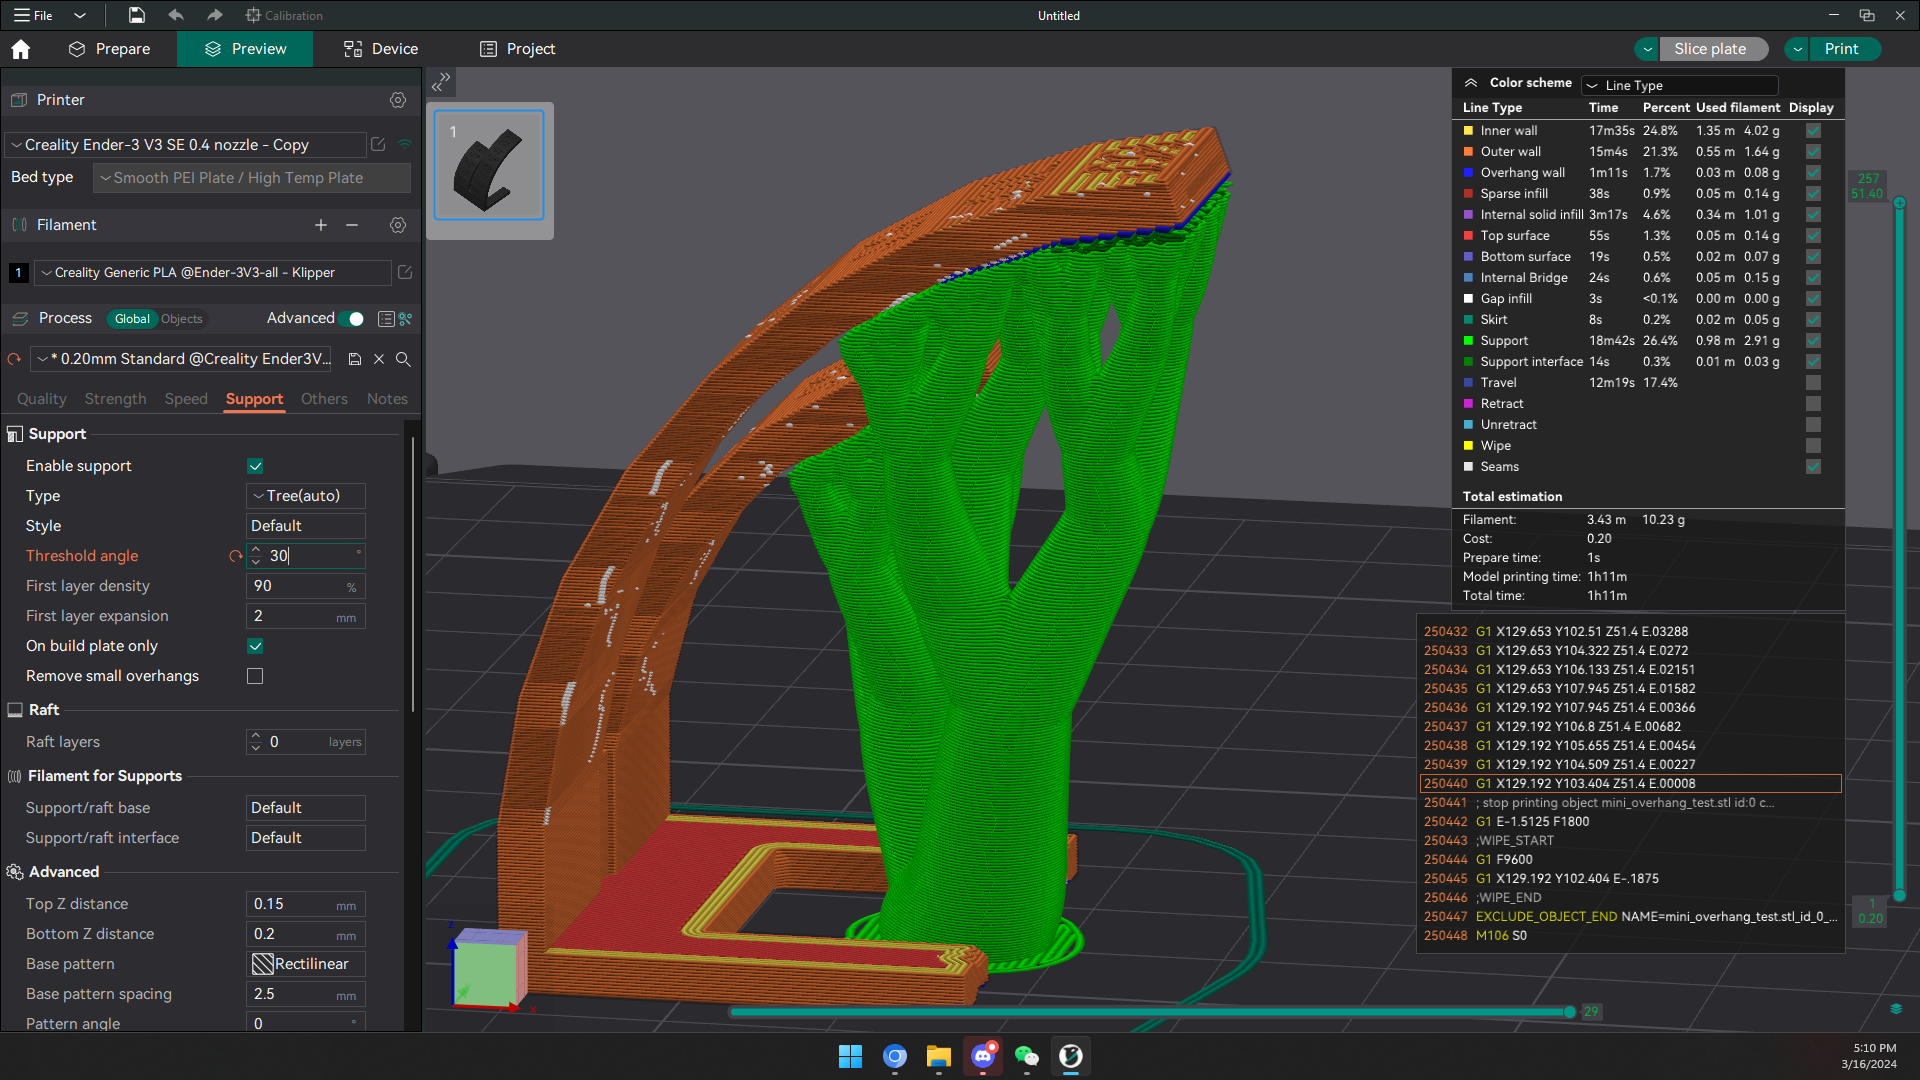Collapse sidebar with double arrow icon
The height and width of the screenshot is (1080, 1920).
(x=440, y=83)
